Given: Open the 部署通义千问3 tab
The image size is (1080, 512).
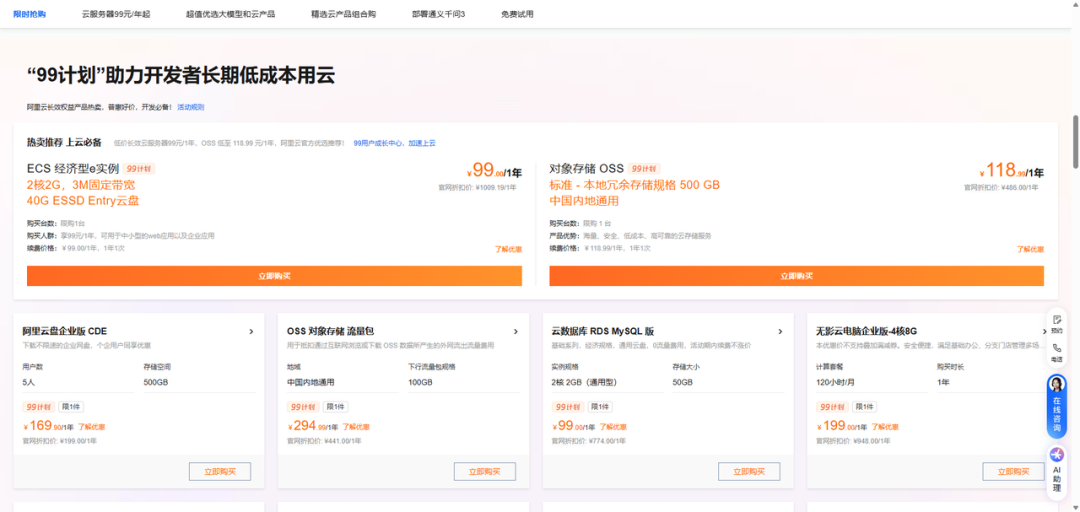Looking at the screenshot, I should coord(439,14).
